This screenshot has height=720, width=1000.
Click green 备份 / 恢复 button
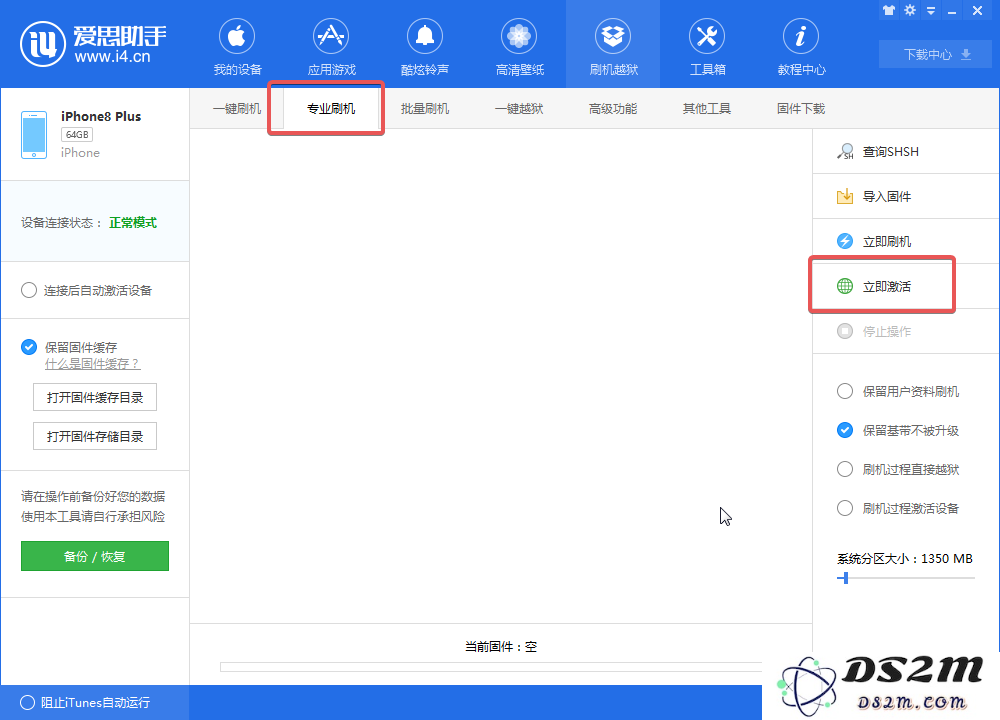[x=95, y=556]
